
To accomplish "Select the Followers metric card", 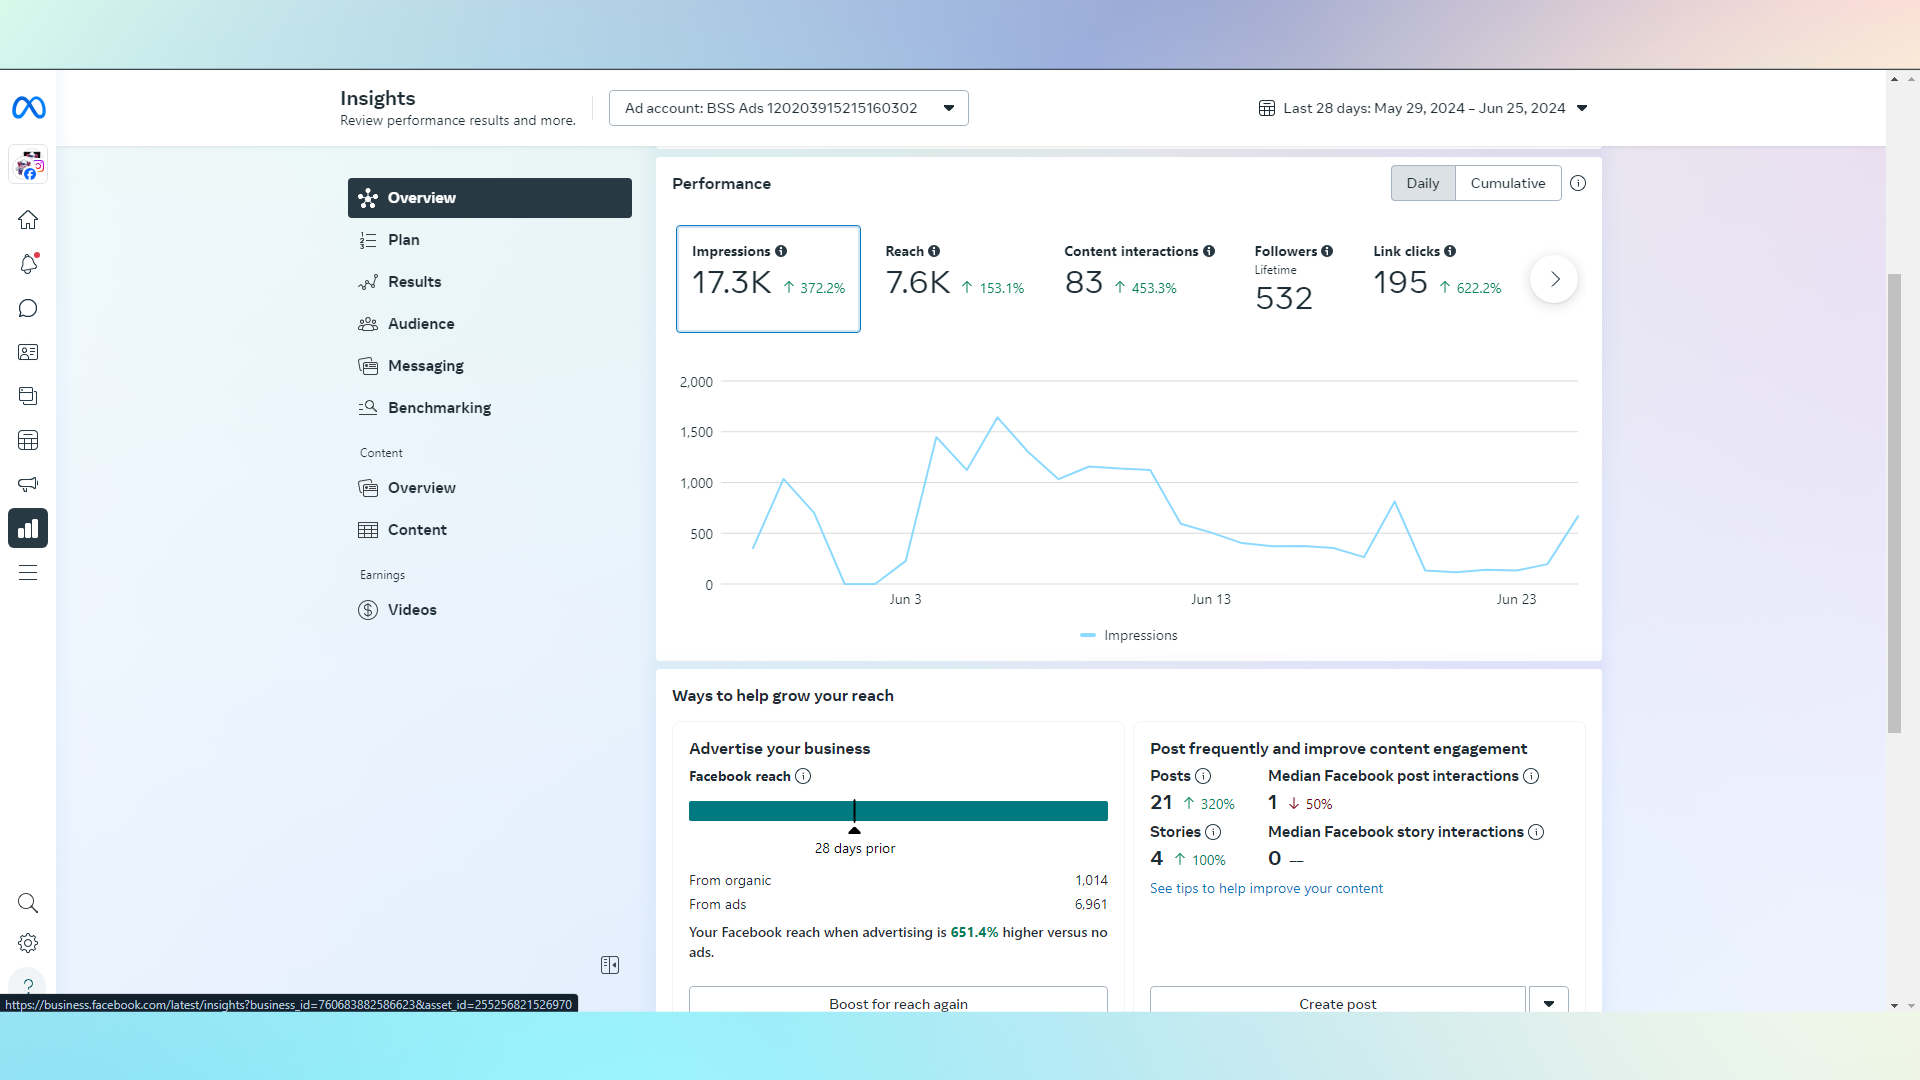I will [x=1294, y=279].
